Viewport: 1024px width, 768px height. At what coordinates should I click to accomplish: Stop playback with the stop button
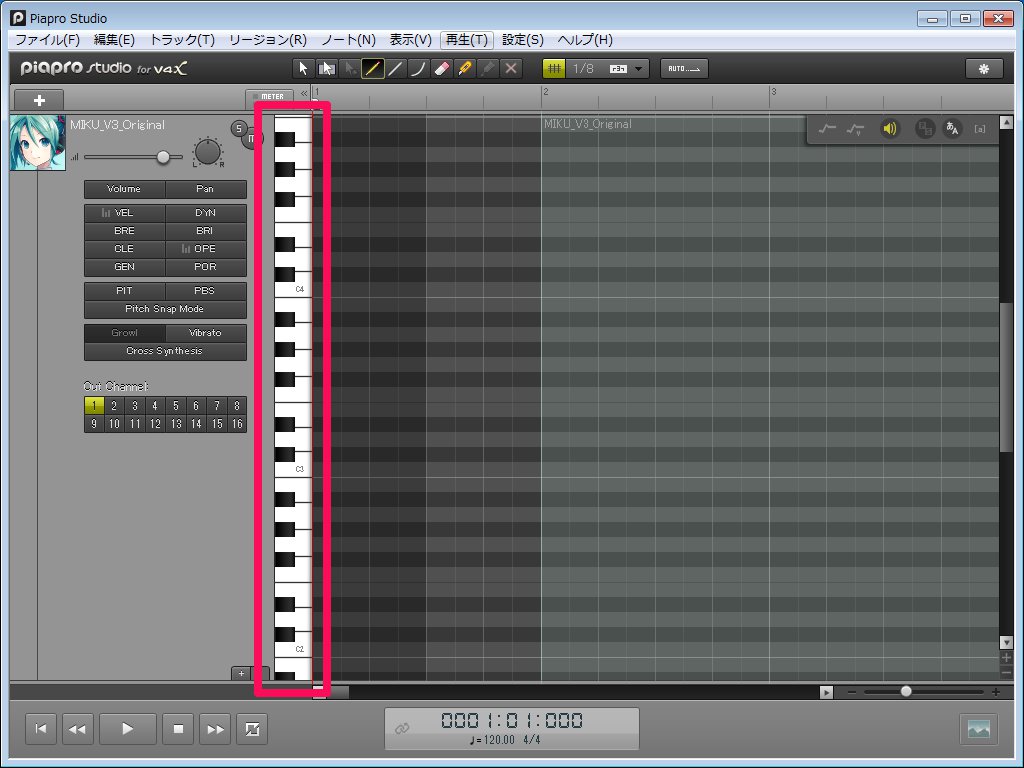tap(178, 729)
